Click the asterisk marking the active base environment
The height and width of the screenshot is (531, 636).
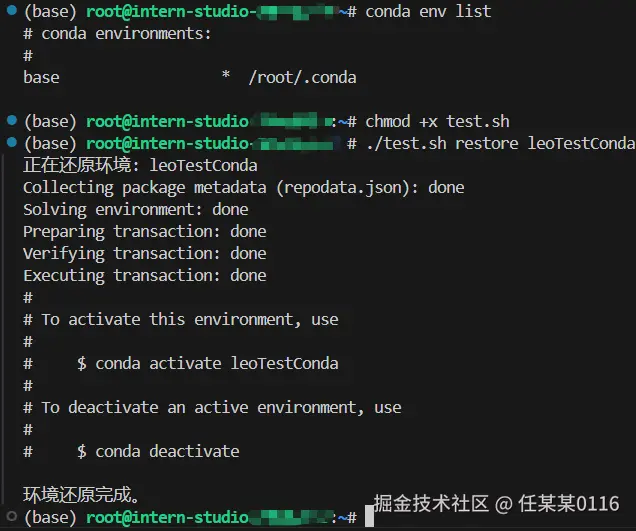click(226, 76)
